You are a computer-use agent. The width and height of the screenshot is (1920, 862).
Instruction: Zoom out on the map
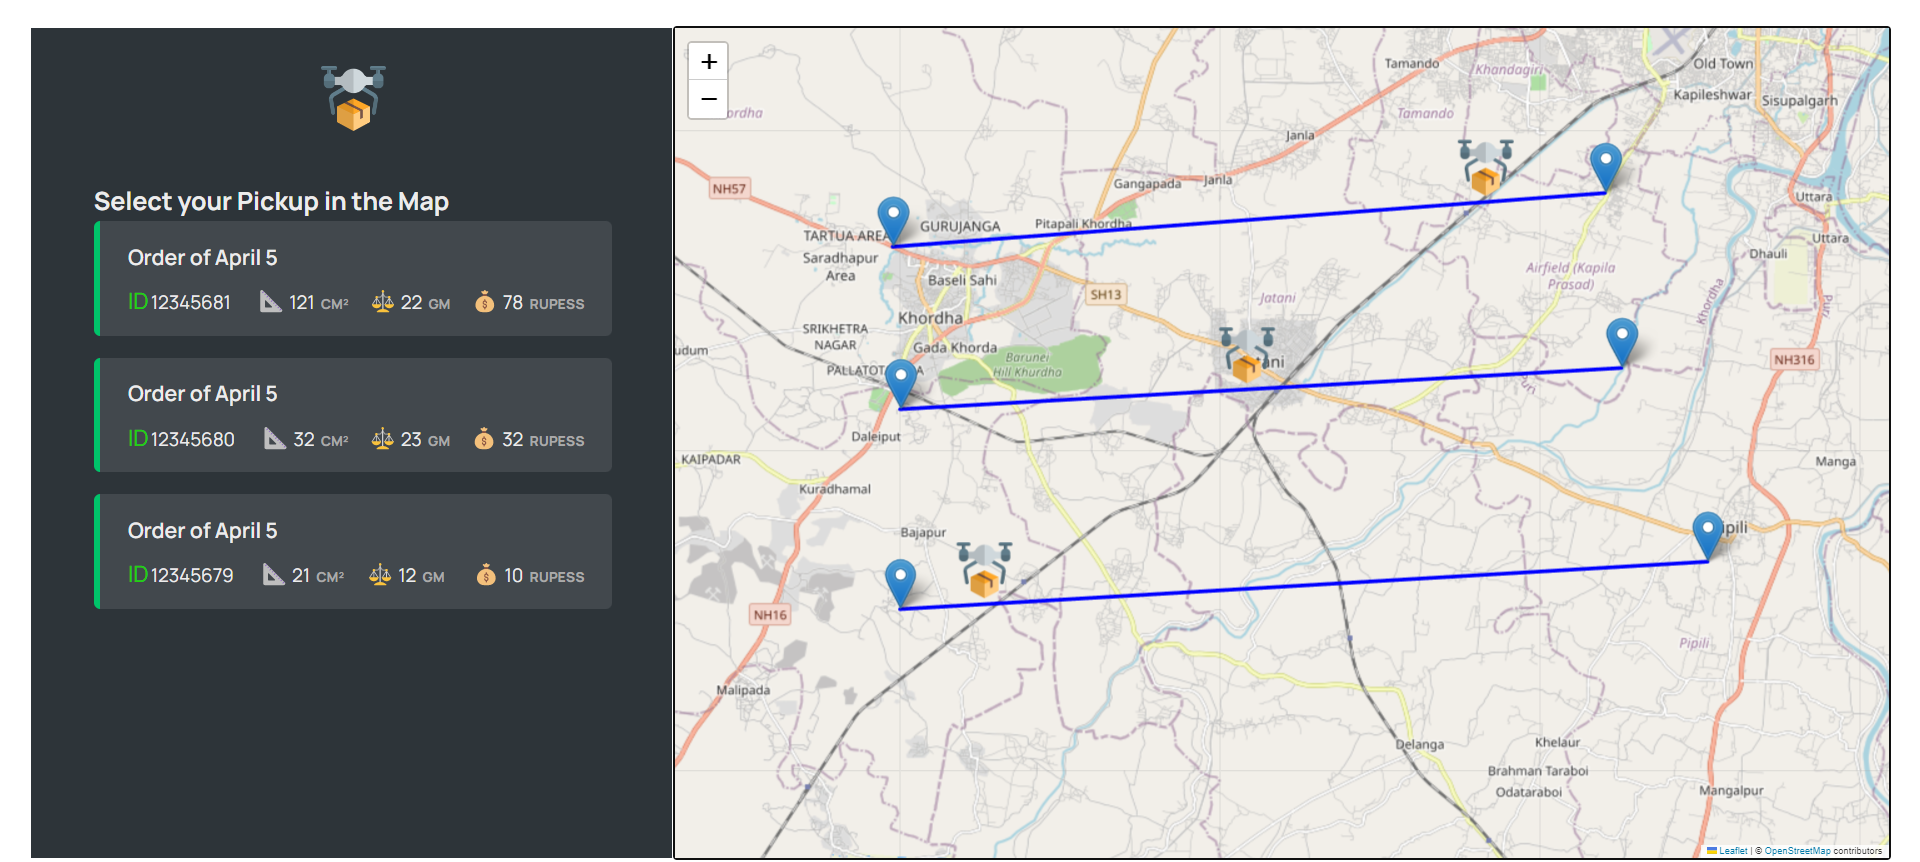coord(708,99)
